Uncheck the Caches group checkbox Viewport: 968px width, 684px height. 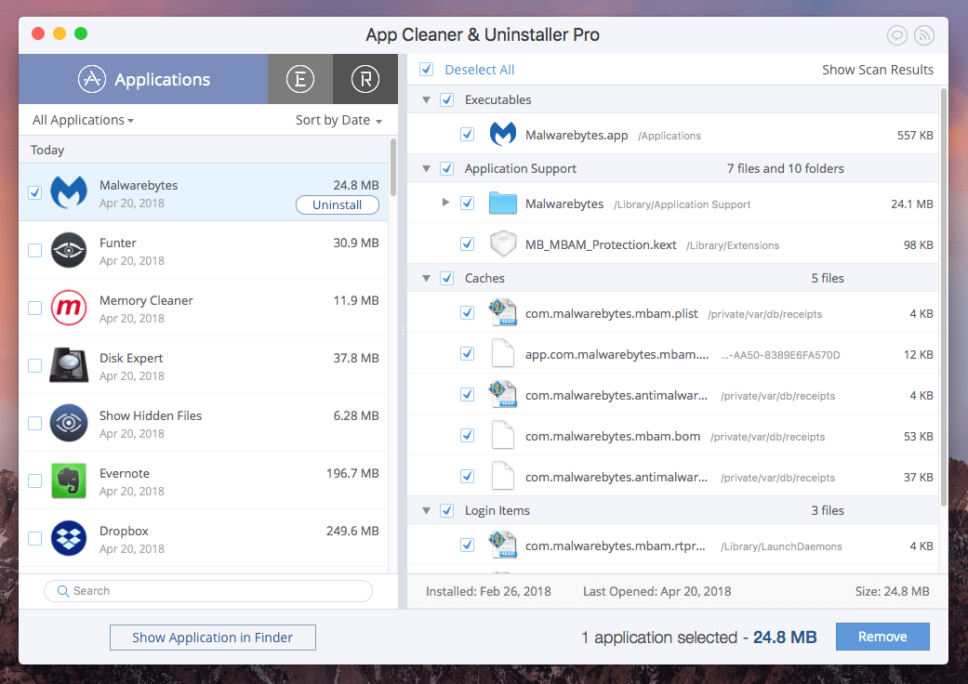tap(447, 278)
